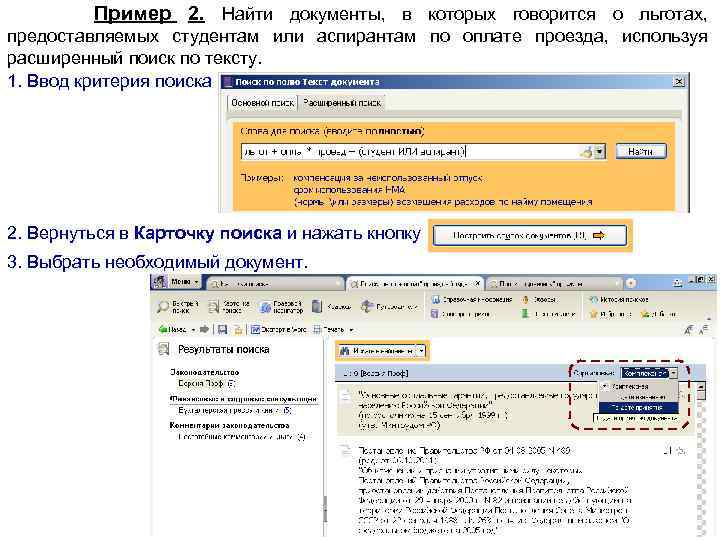Viewport: 720px width, 540px height.
Task: Click Экспорт в Word toolbar button
Action: [278, 330]
